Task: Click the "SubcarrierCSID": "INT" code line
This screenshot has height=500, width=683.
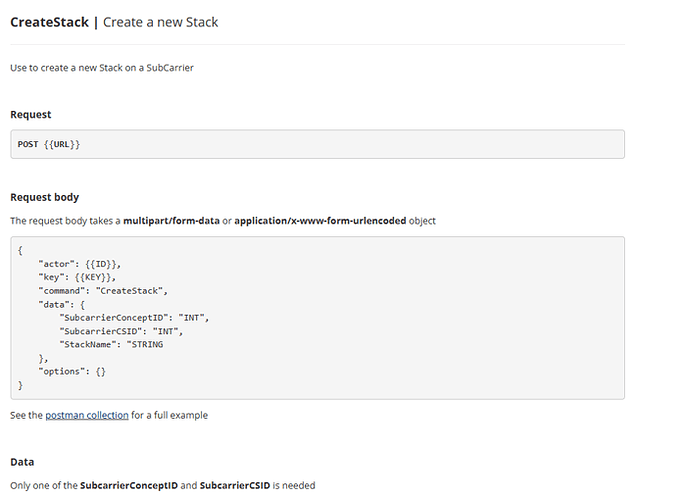Action: tap(121, 331)
